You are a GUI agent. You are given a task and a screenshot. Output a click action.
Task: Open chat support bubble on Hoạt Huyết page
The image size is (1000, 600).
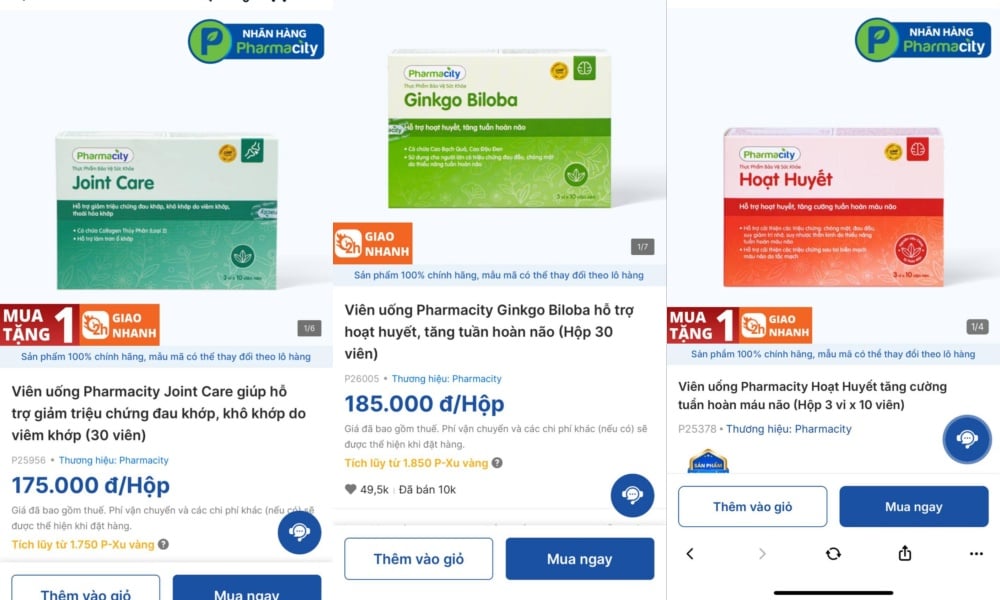[x=967, y=439]
